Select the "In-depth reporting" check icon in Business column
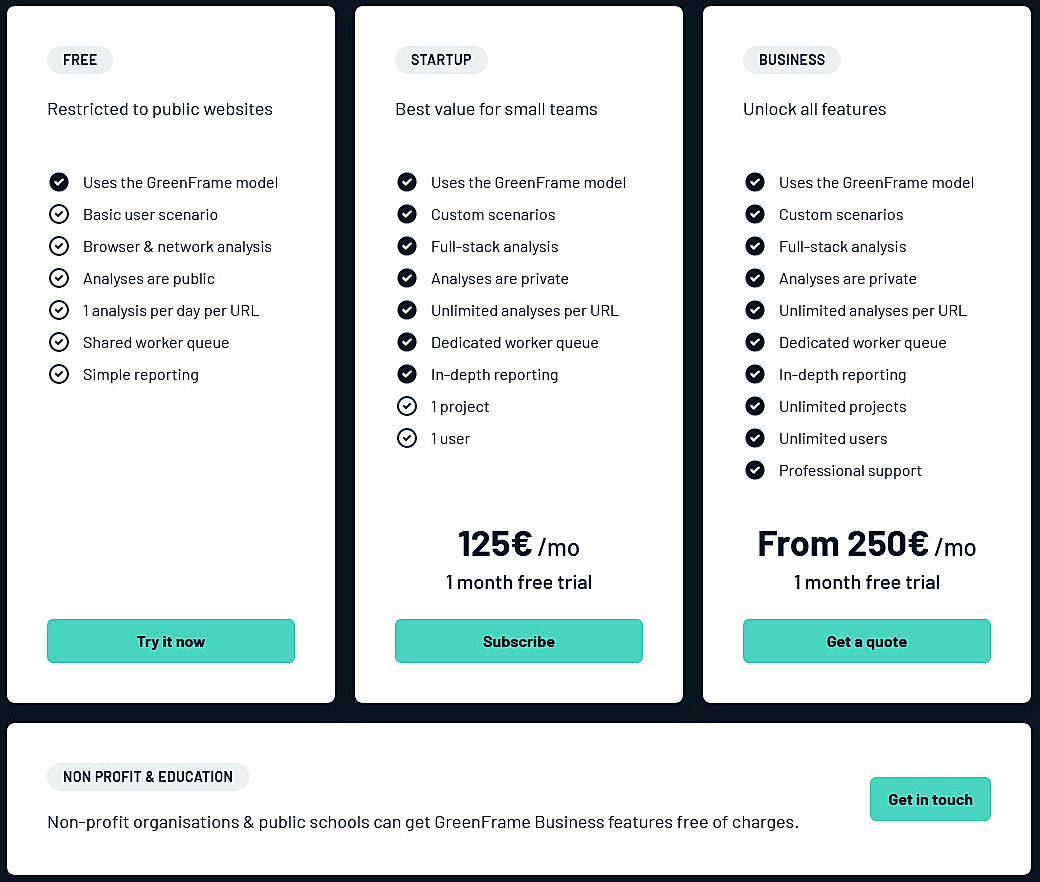The image size is (1040, 882). pyautogui.click(x=755, y=374)
